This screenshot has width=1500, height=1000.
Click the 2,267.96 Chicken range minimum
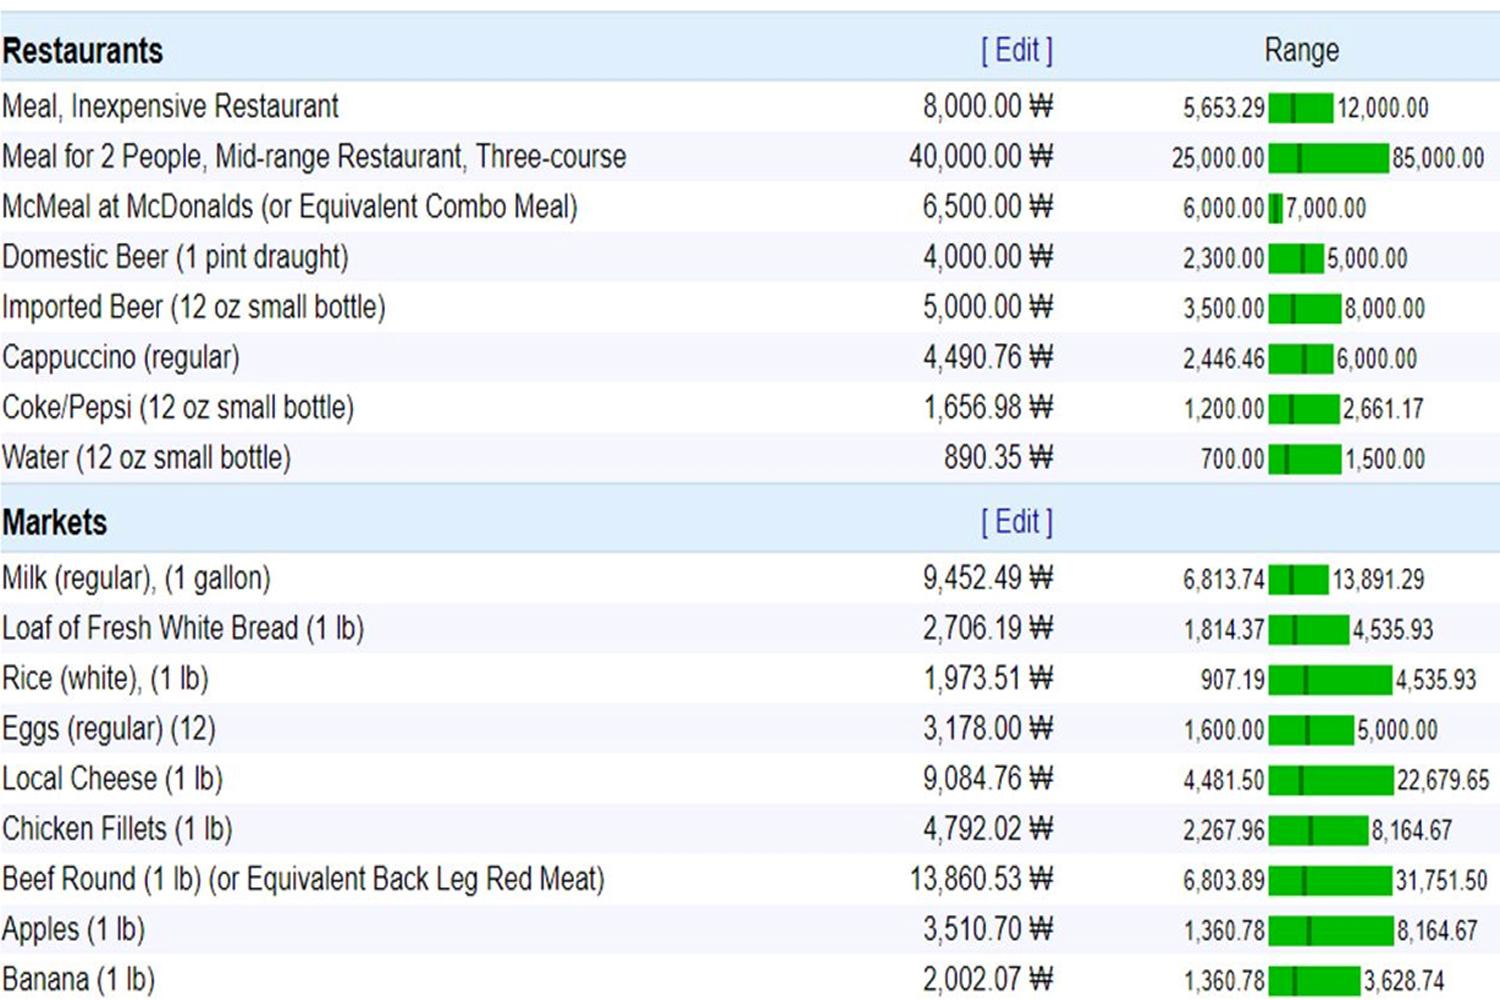point(1224,831)
